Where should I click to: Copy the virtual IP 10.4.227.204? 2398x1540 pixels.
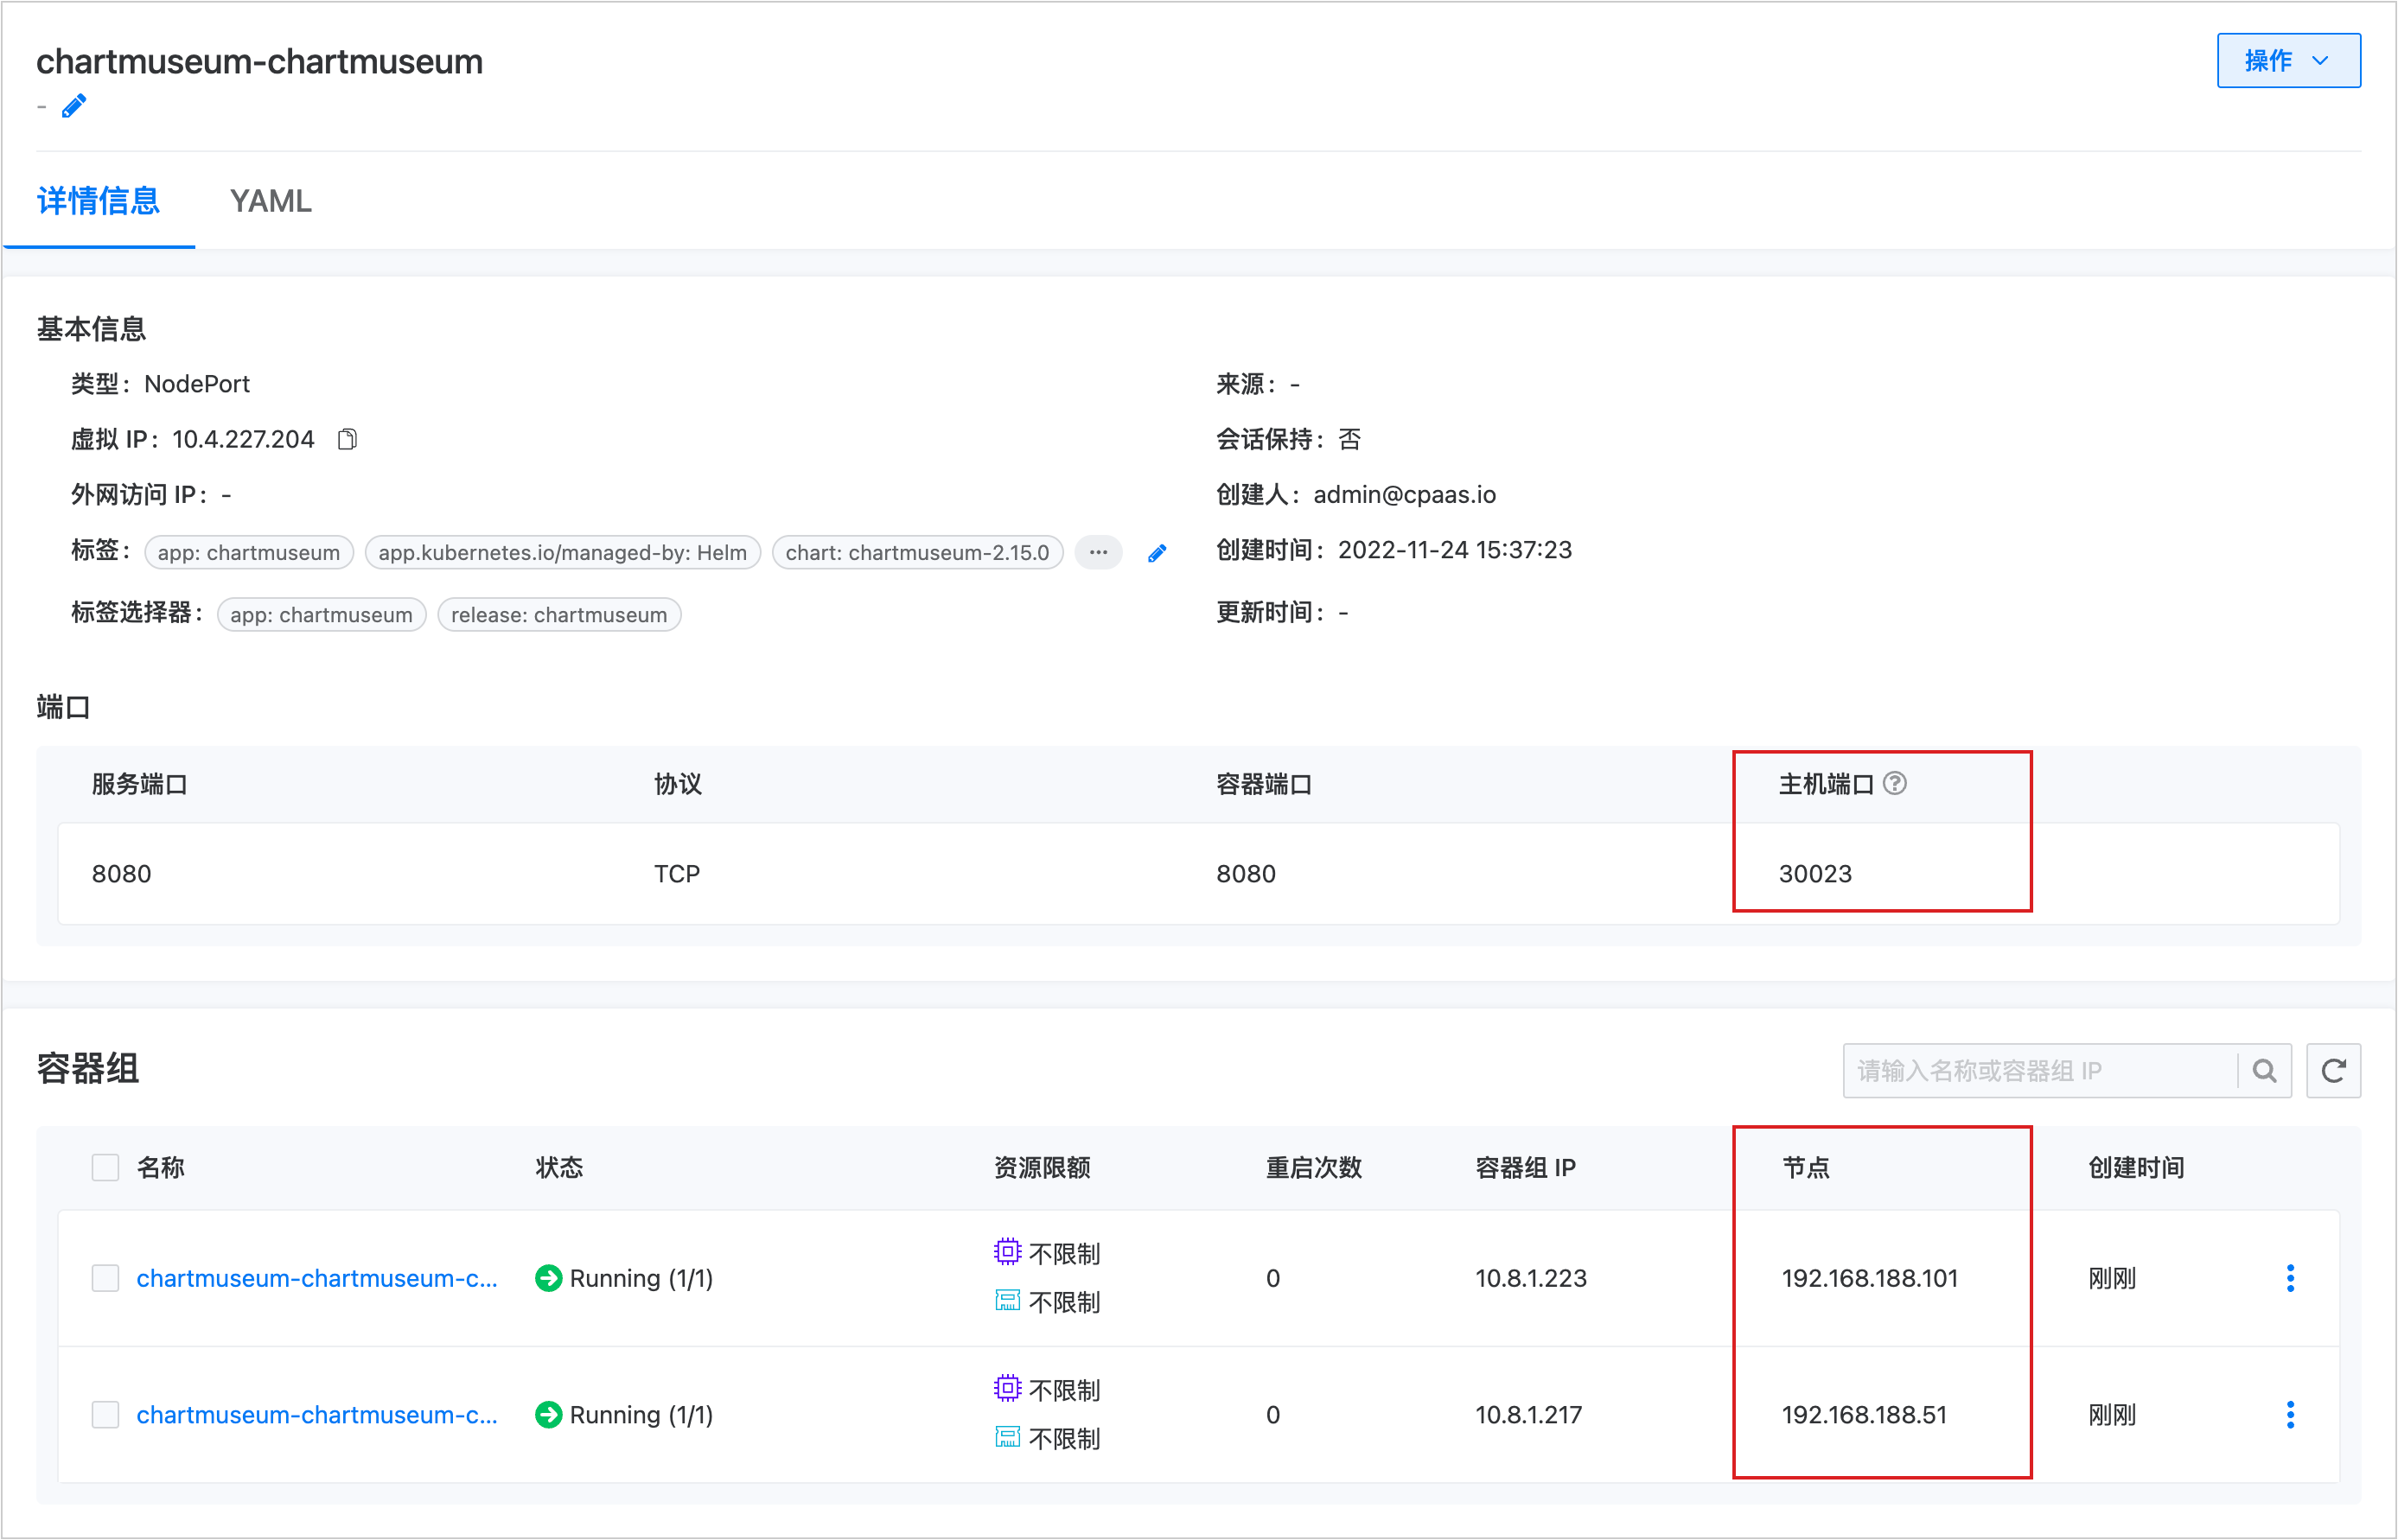(347, 440)
